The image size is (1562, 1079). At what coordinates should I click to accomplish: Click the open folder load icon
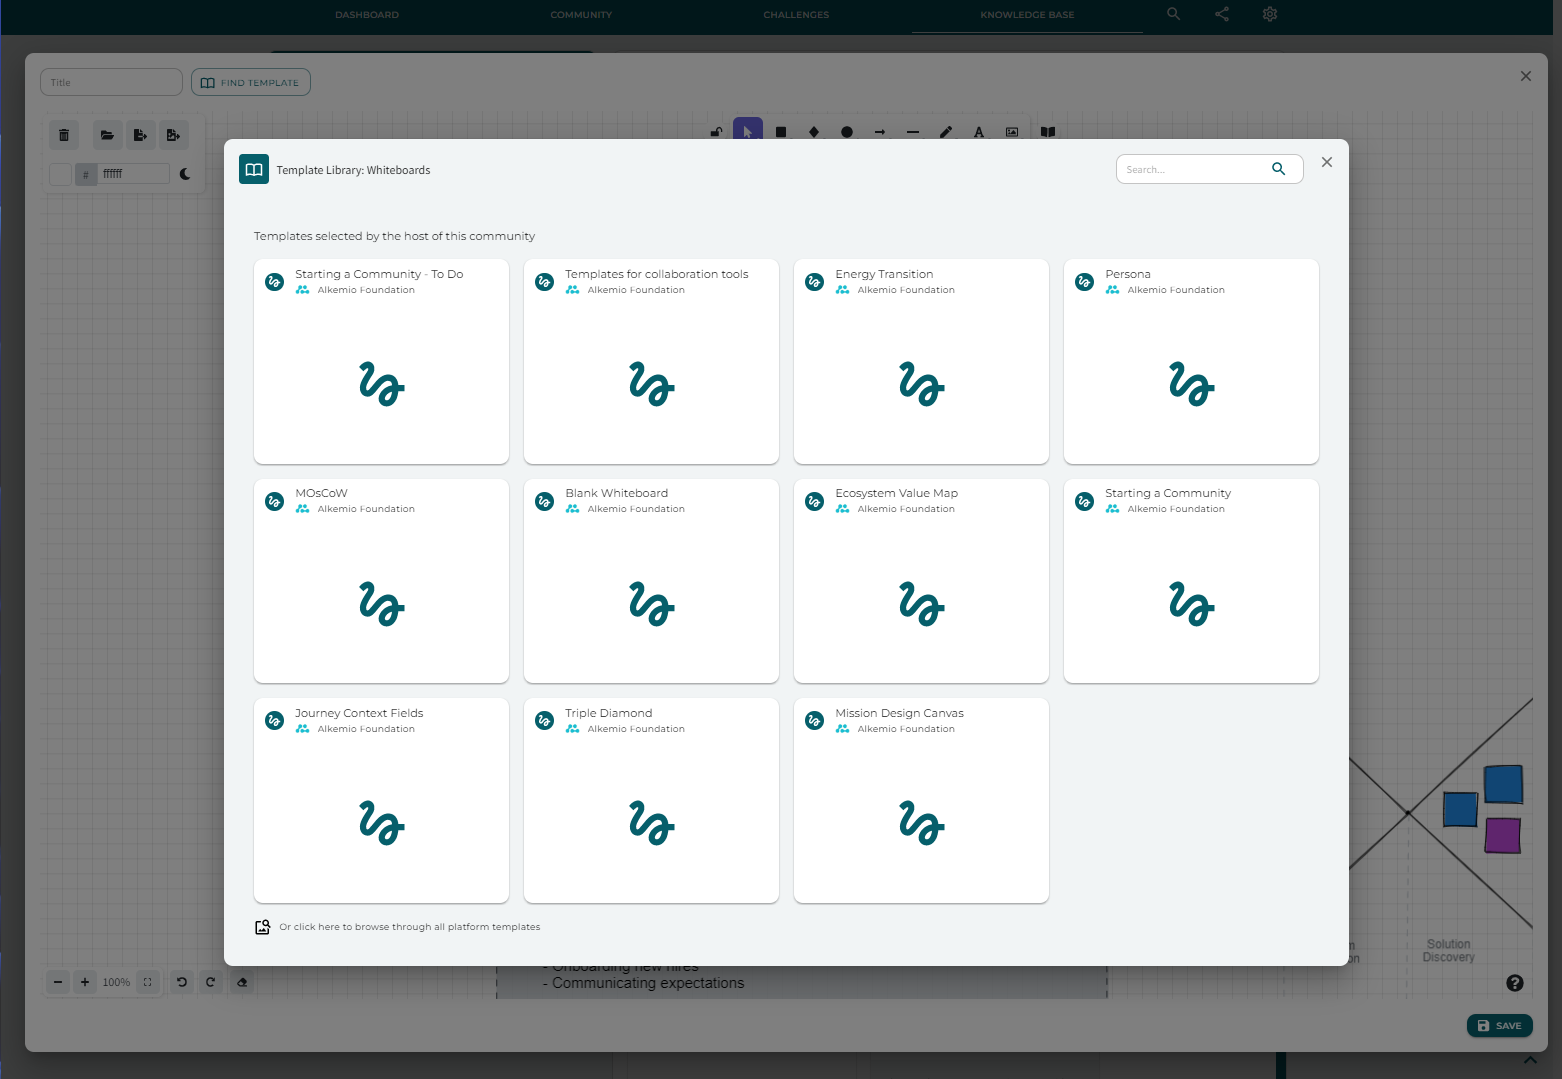tap(107, 135)
